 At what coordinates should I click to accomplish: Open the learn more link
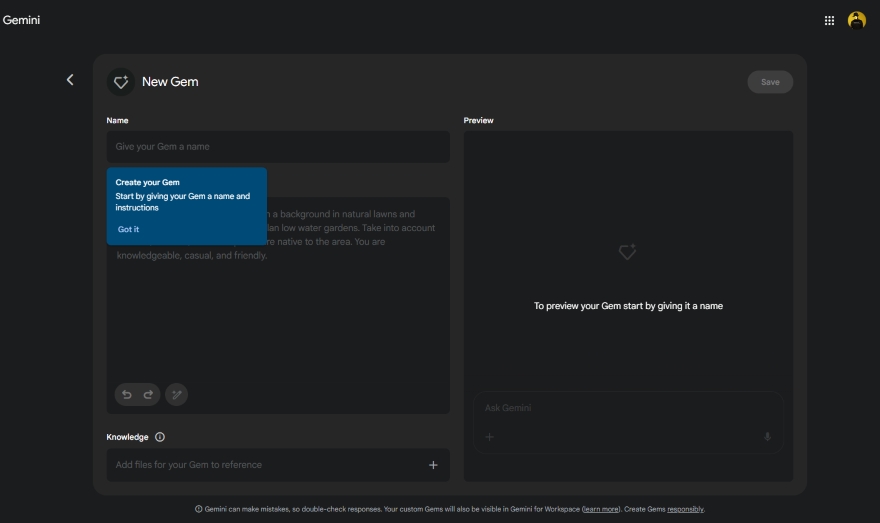tap(601, 509)
